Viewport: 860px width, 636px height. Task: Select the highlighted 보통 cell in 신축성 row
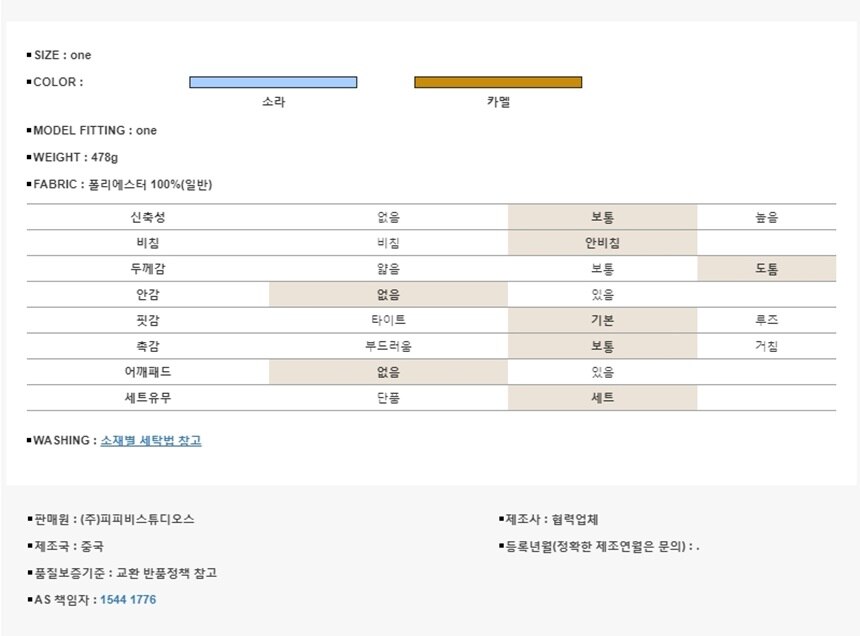[x=602, y=217]
